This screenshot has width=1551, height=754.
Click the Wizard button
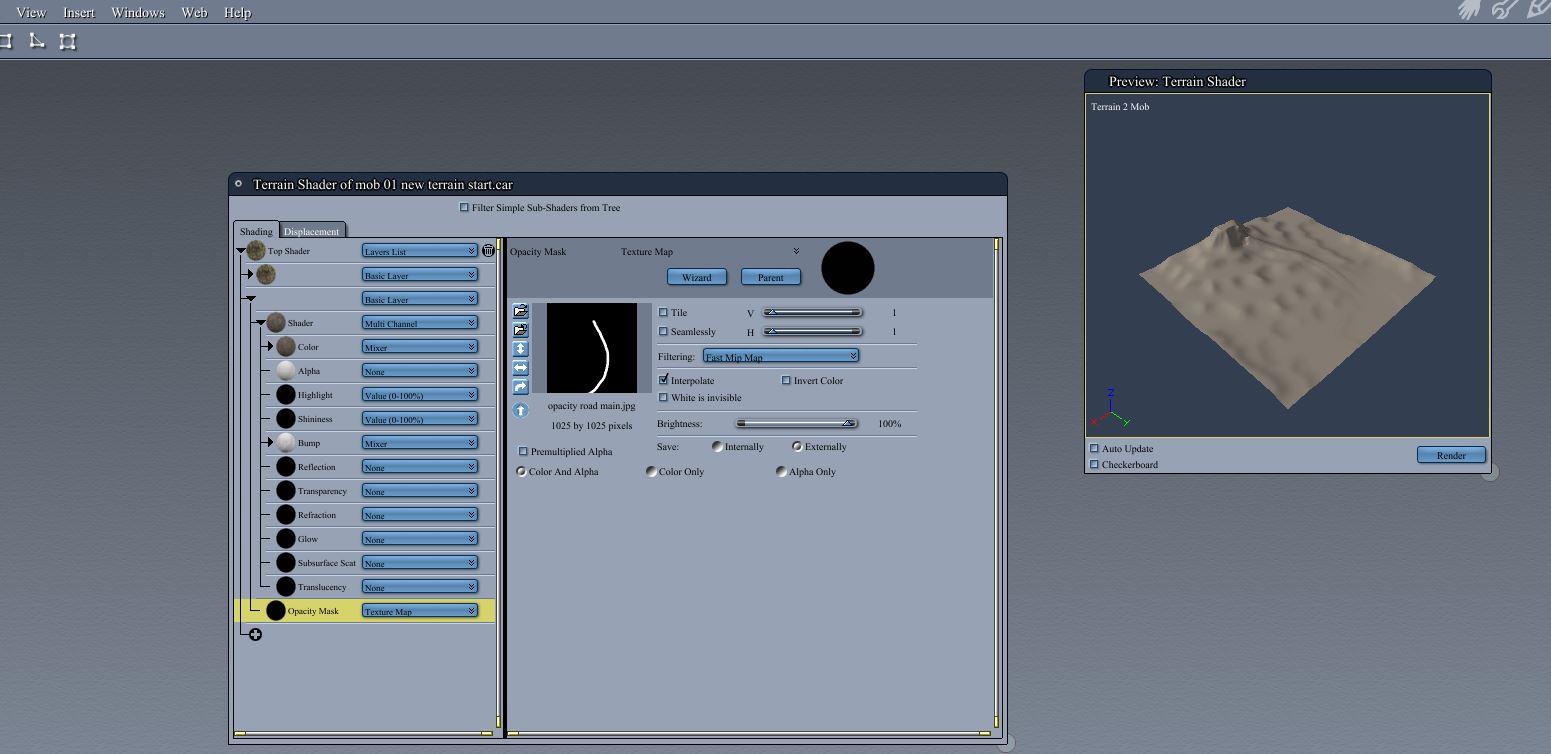pyautogui.click(x=697, y=277)
